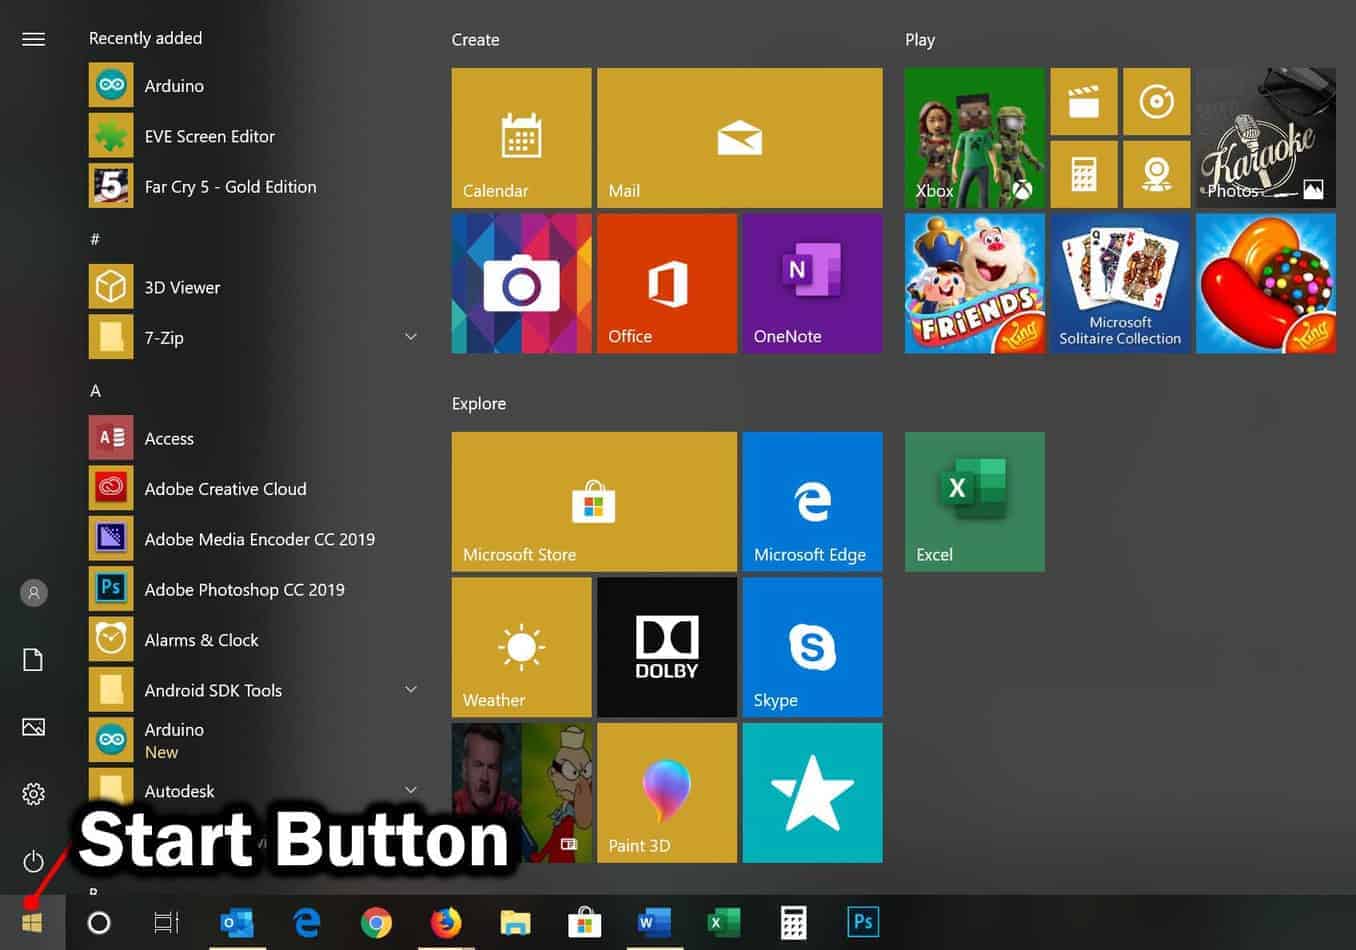Open the teal star tile
This screenshot has width=1356, height=950.
[812, 793]
